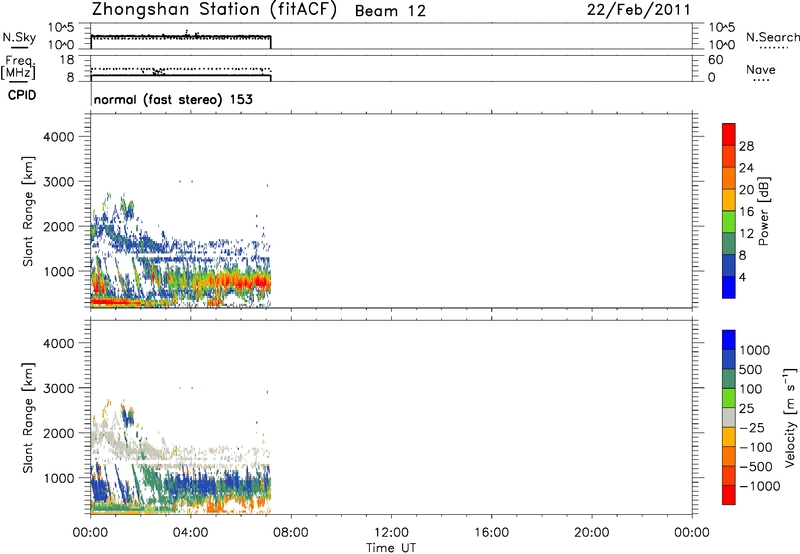Click the red segment of Power colorbar
800x554 pixels.
tap(728, 132)
